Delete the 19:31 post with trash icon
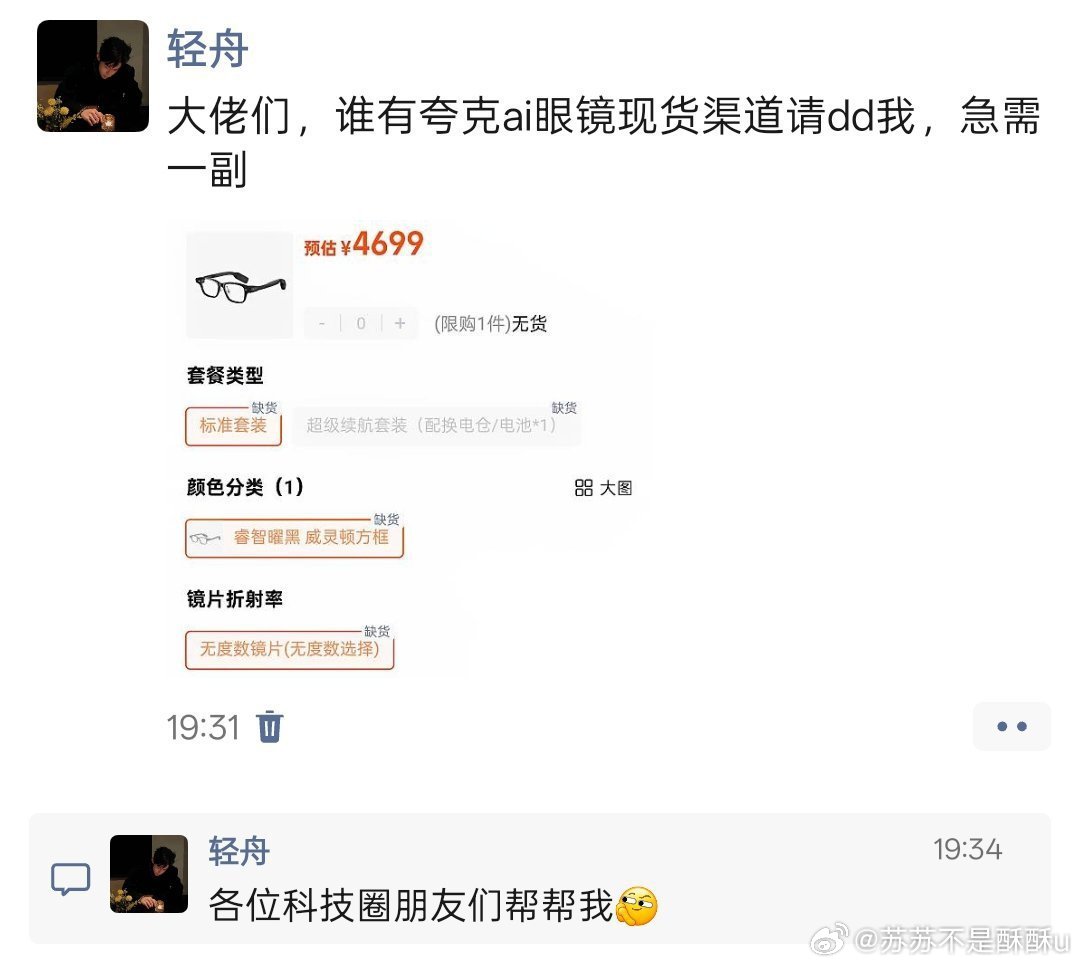This screenshot has height=966, width=1080. (x=269, y=727)
